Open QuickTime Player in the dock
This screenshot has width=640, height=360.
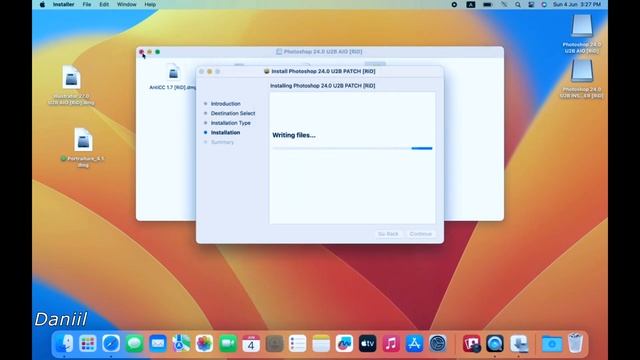click(x=495, y=343)
